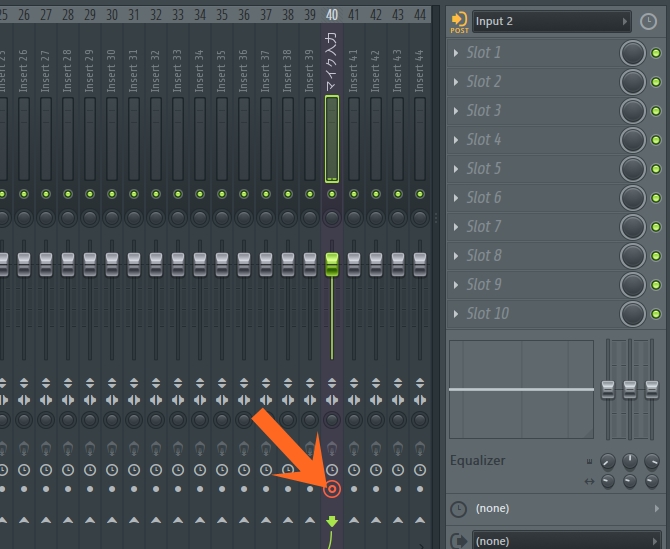670x549 pixels.
Task: Click the polarity flip arrows on Insert 42
Action: point(376,382)
